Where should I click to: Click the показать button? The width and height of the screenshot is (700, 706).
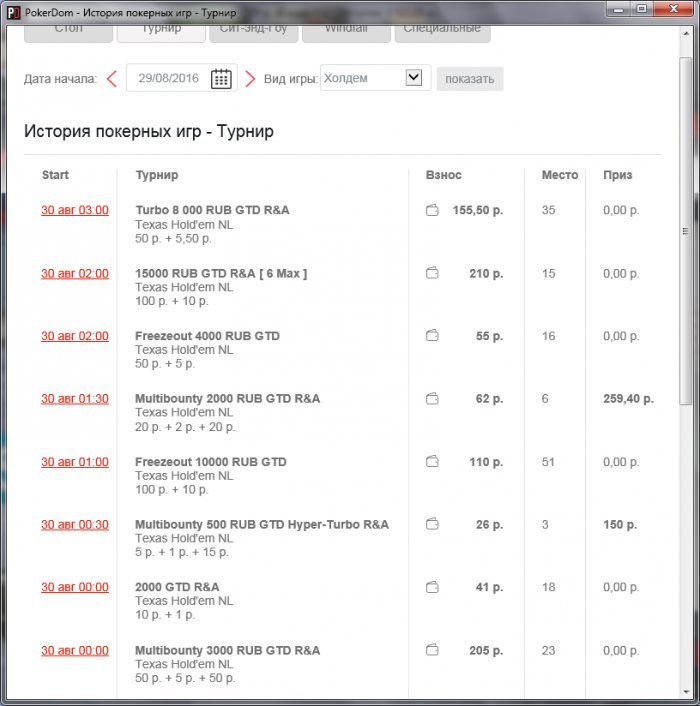(470, 79)
